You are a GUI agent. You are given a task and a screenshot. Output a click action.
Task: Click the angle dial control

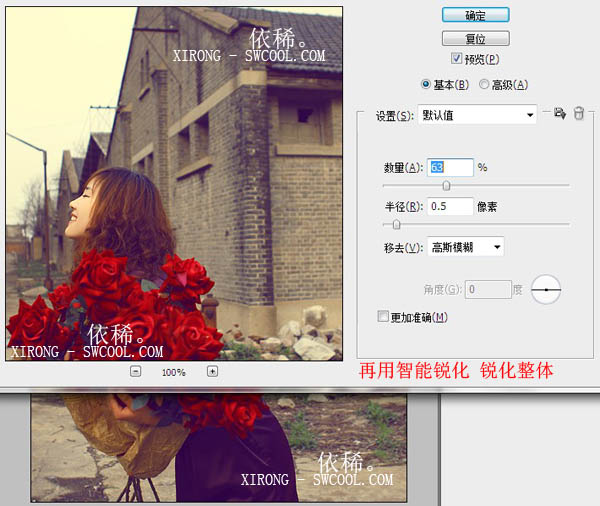coord(546,290)
